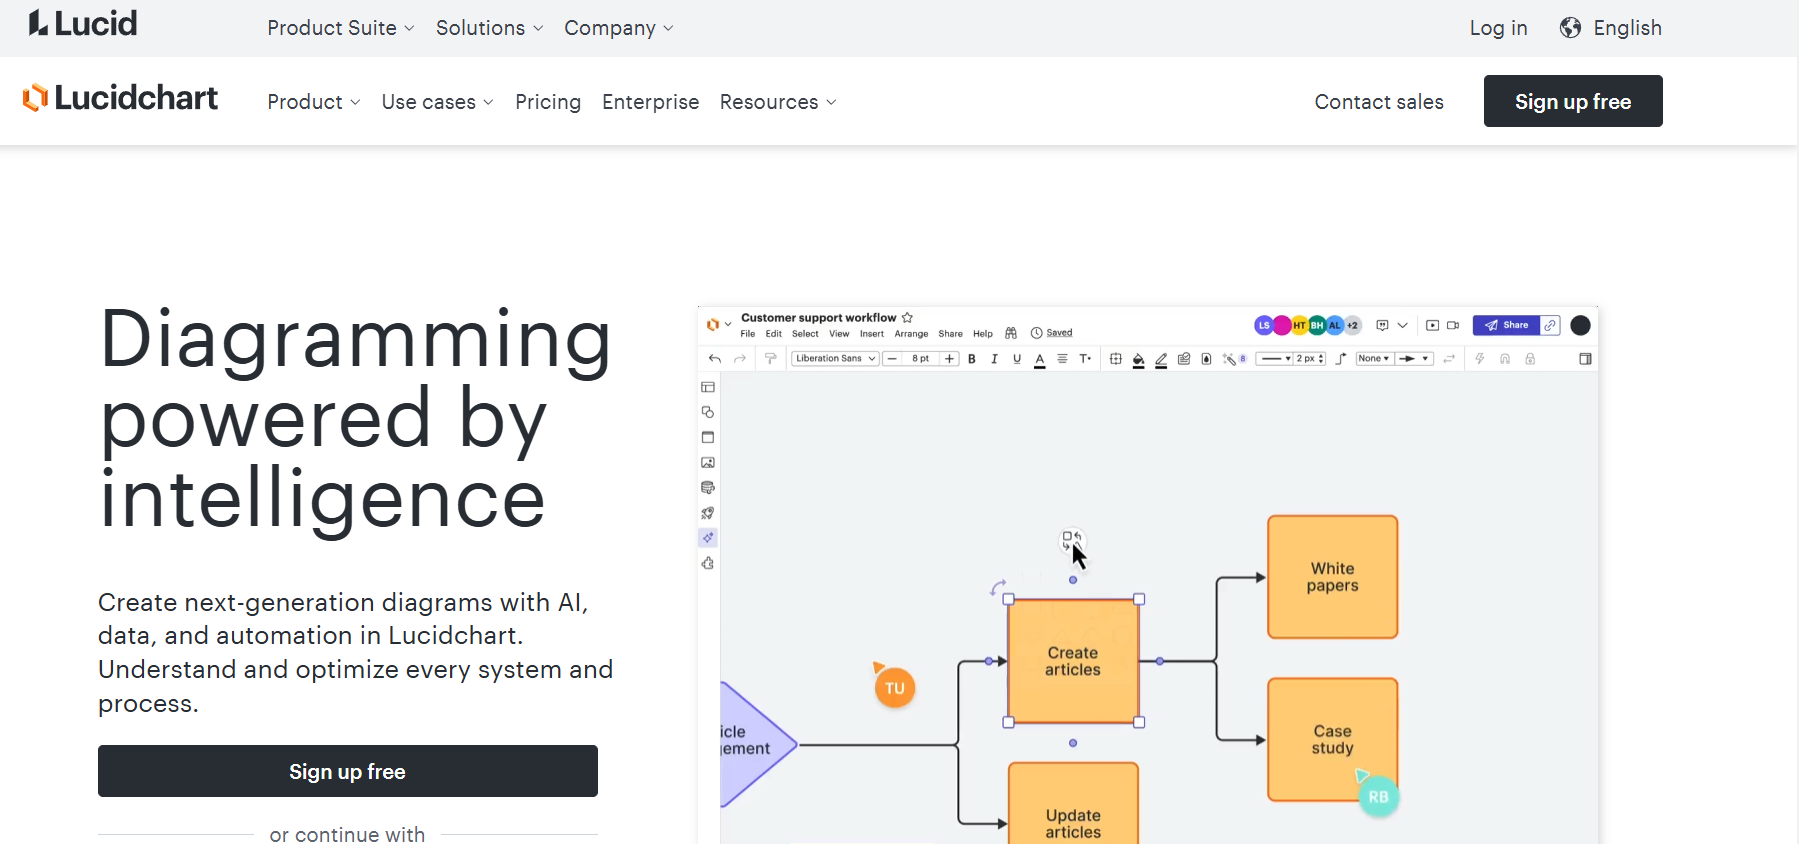The image size is (1799, 844).
Task: Open the Resources dropdown
Action: (x=778, y=102)
